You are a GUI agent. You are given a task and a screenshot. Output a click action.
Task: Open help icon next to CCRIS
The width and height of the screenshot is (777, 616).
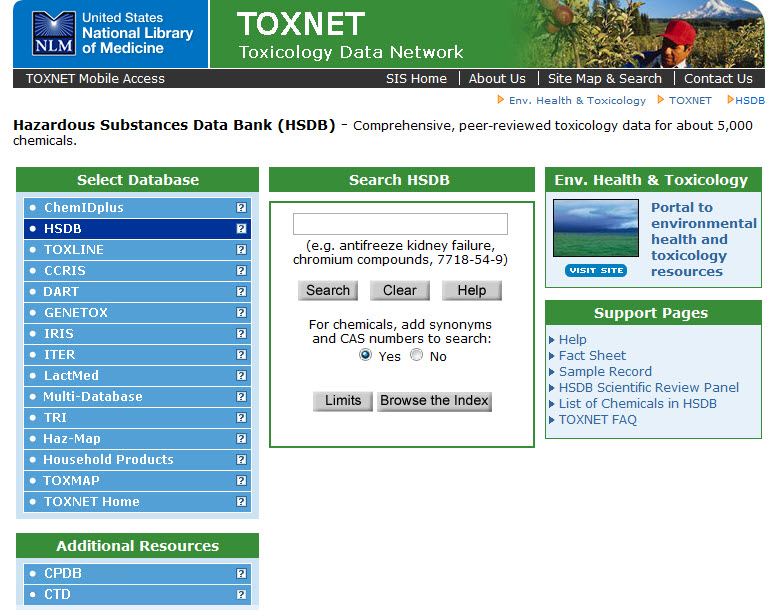pyautogui.click(x=241, y=271)
